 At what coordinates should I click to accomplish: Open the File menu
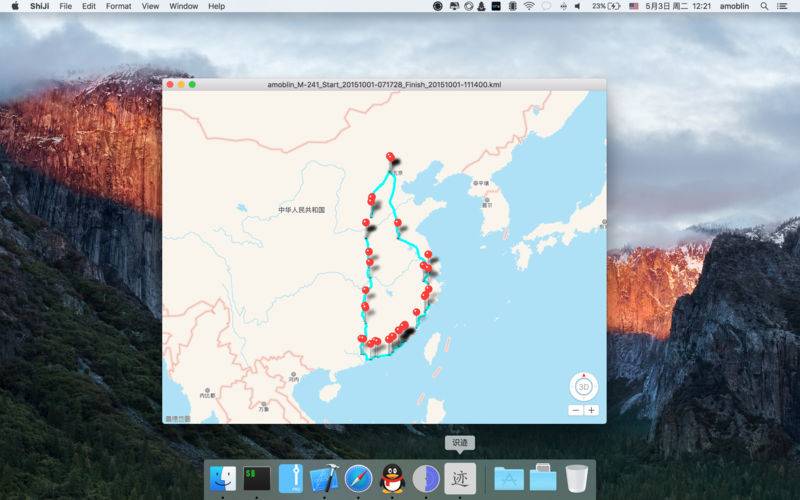point(65,6)
